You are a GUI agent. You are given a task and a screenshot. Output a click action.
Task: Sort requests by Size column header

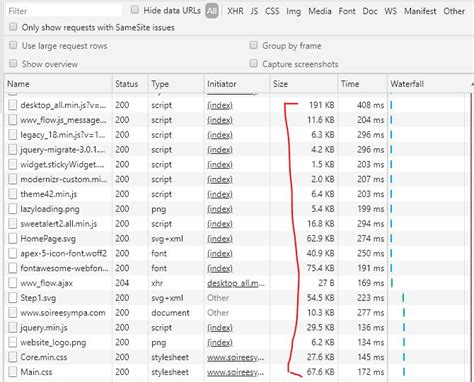[303, 84]
